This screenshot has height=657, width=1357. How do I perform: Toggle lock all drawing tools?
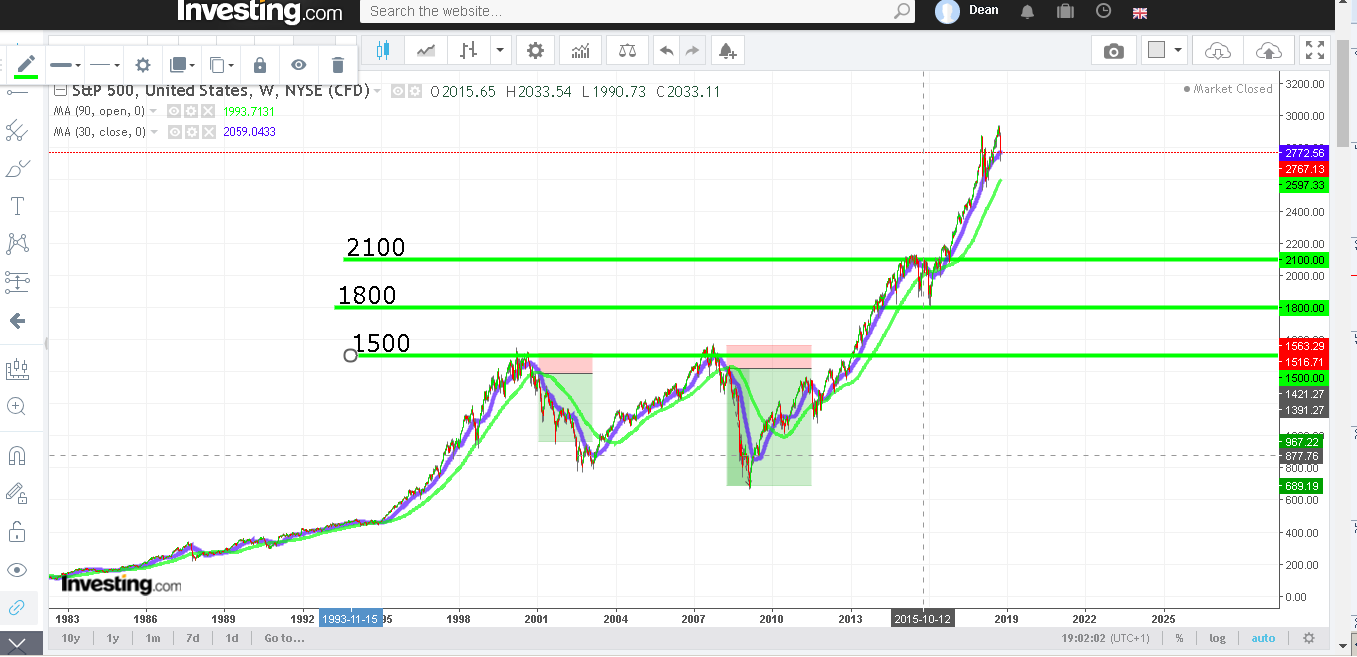(17, 531)
